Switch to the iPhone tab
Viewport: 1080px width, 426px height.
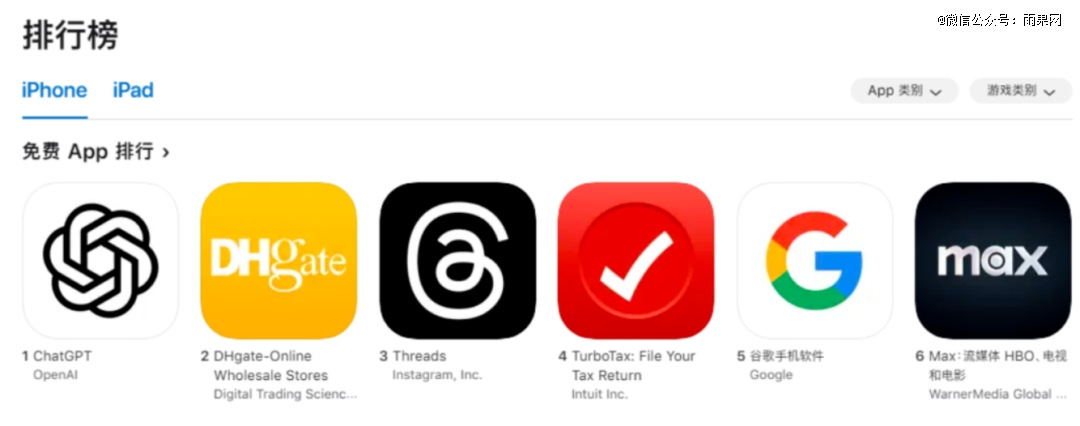[54, 90]
